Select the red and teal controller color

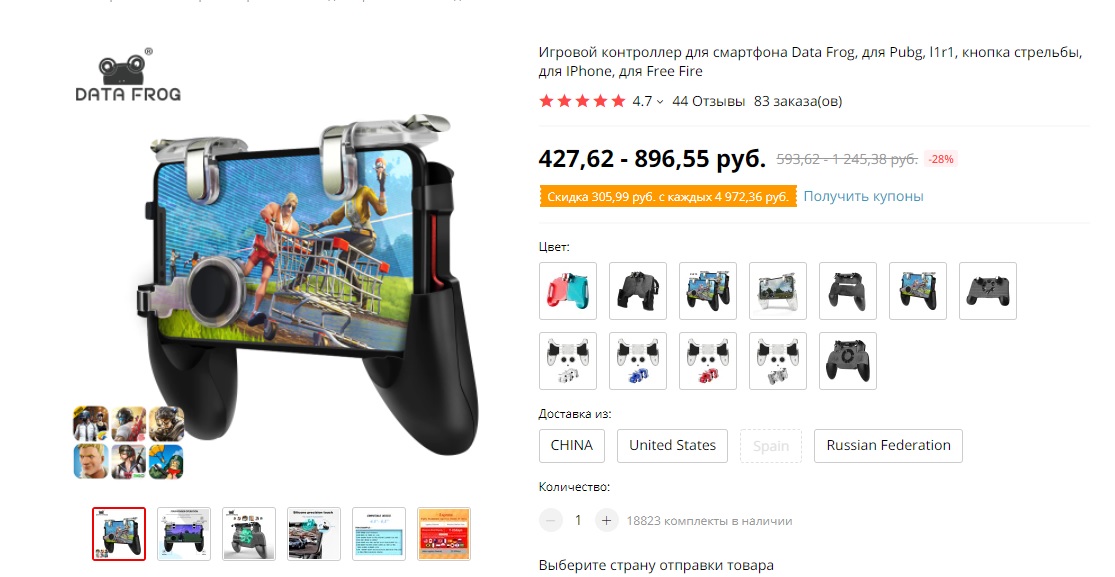567,290
